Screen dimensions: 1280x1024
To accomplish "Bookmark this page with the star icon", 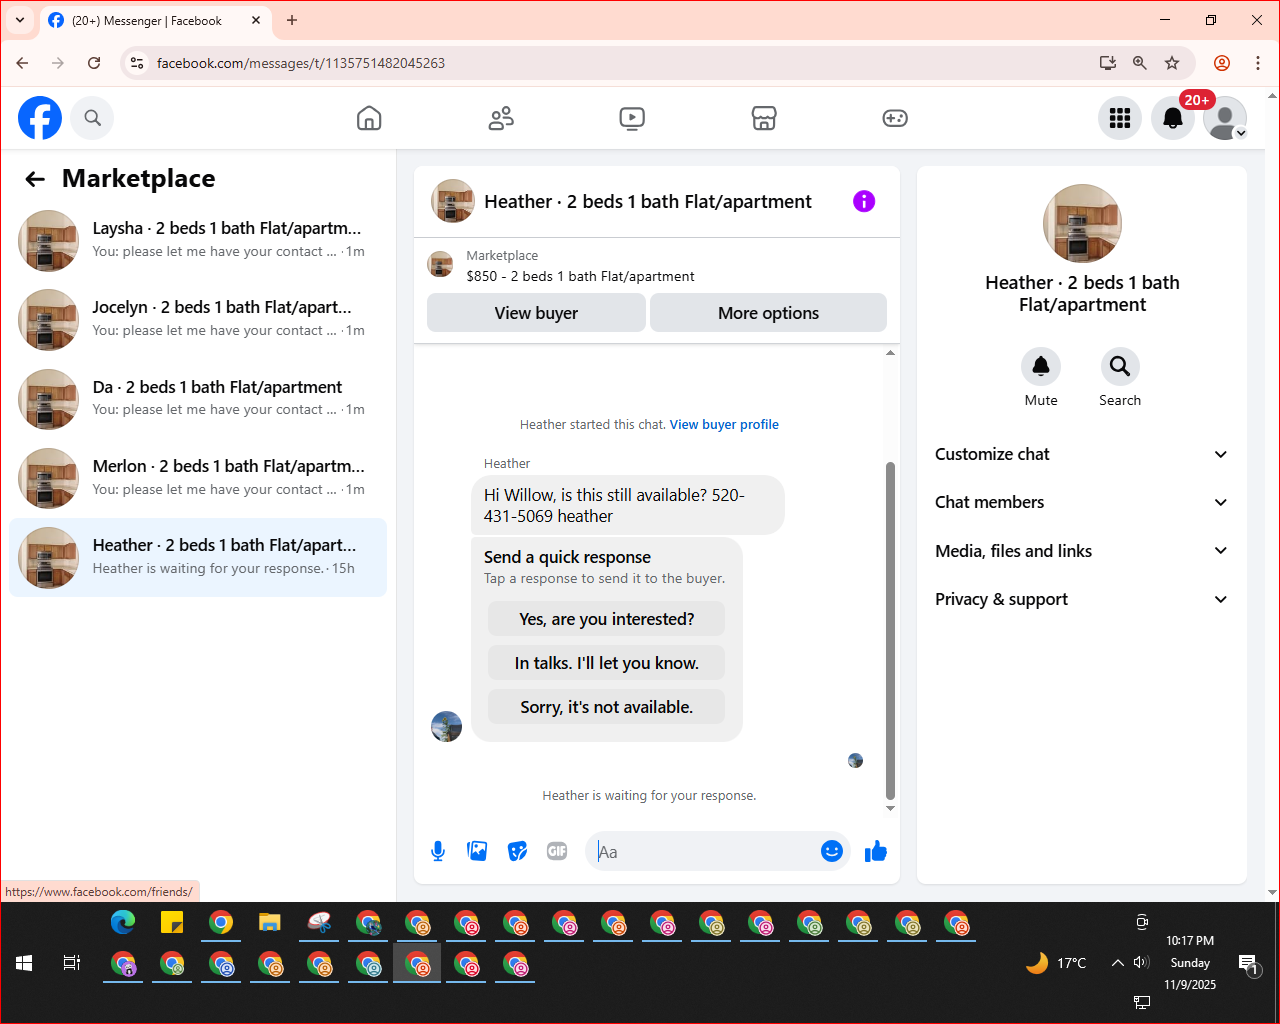I will pyautogui.click(x=1172, y=63).
